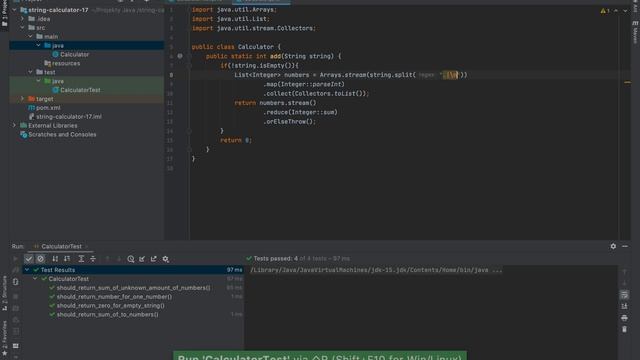Toggle Show Passed tests checkmark button
Image resolution: width=640 pixels, height=360 pixels.
[29, 259]
